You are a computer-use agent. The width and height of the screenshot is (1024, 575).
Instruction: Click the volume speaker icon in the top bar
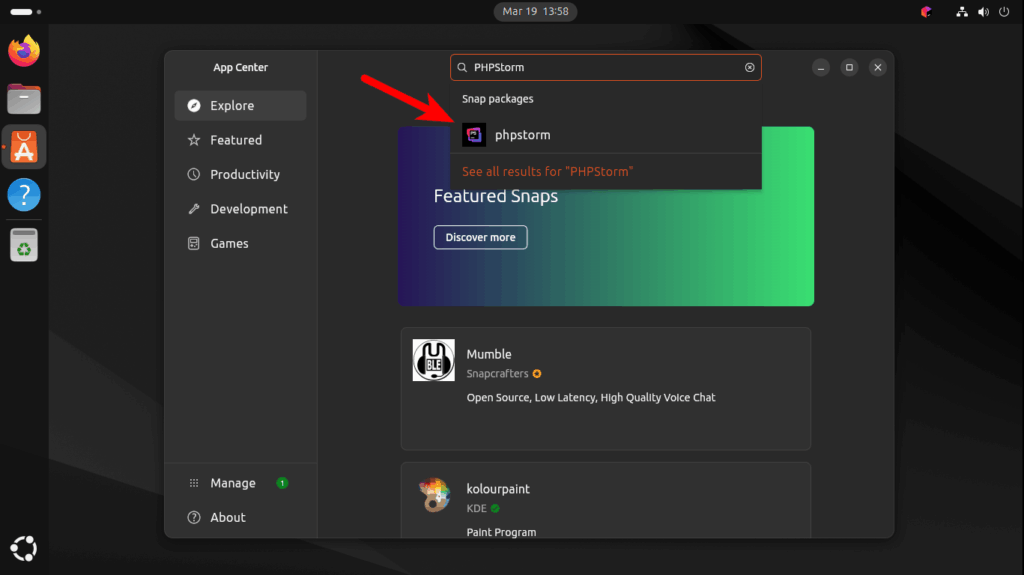coord(984,12)
